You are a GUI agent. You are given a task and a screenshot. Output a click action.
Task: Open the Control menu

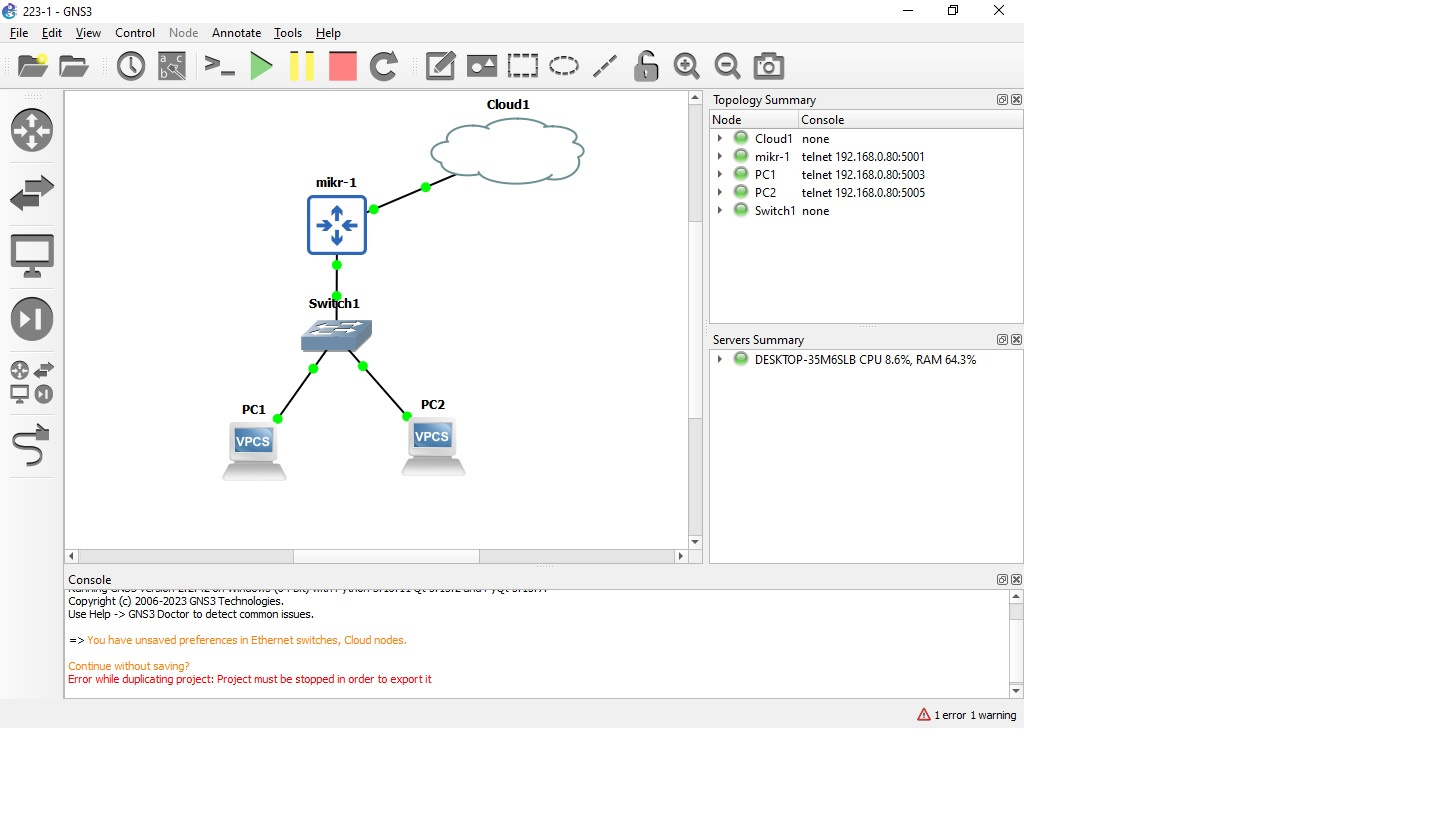[135, 33]
